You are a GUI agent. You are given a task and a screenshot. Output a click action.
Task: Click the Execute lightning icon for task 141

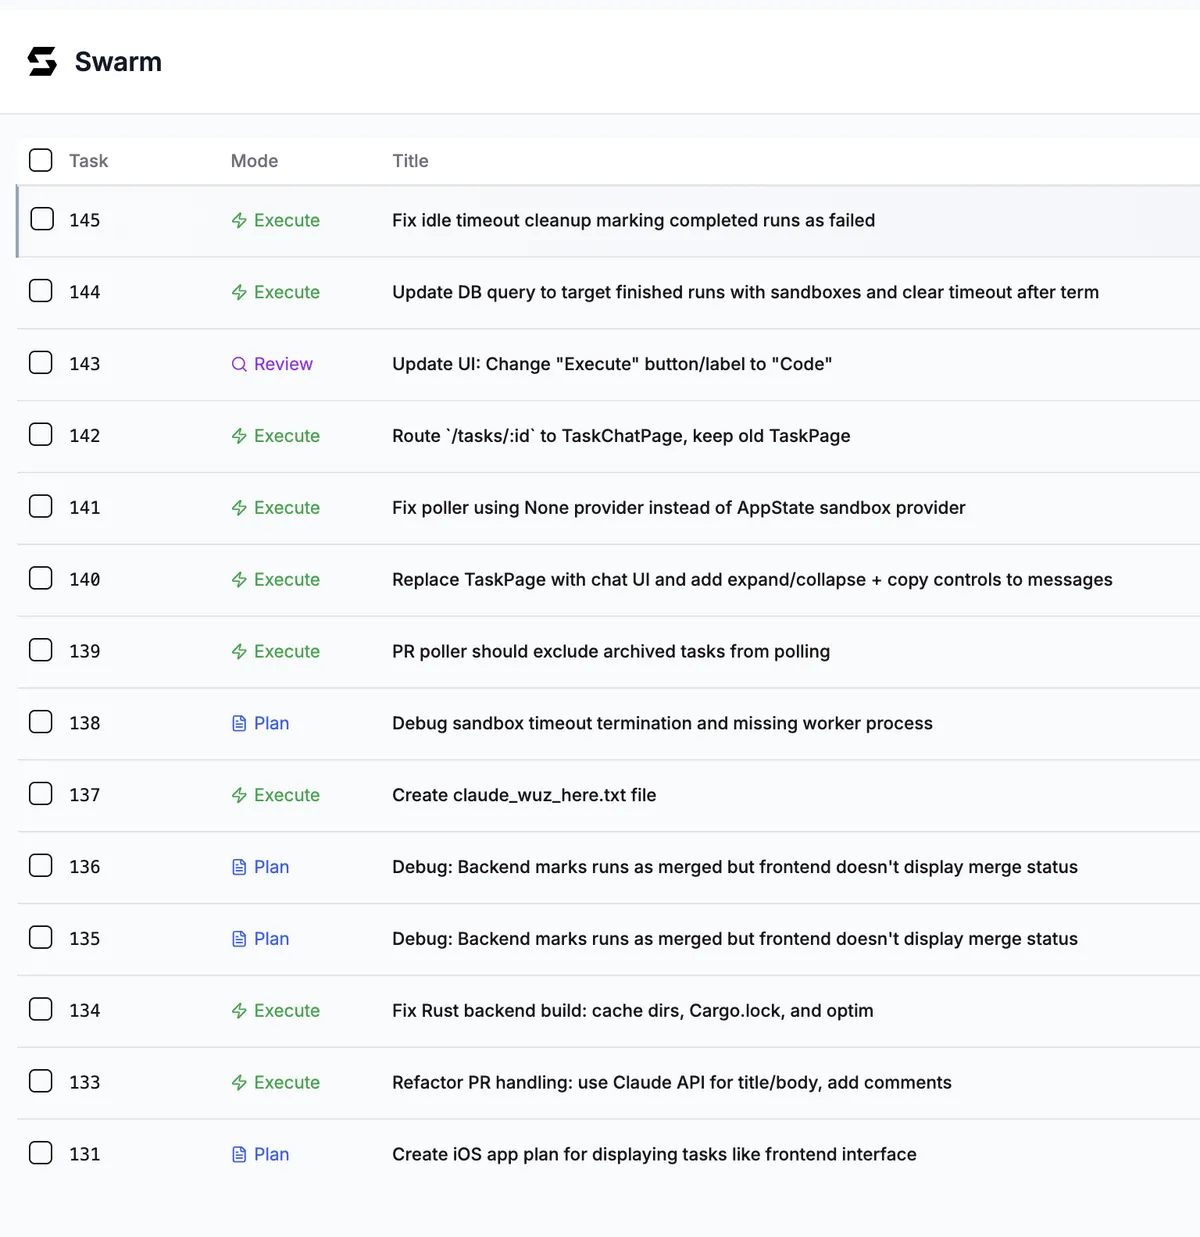click(239, 508)
